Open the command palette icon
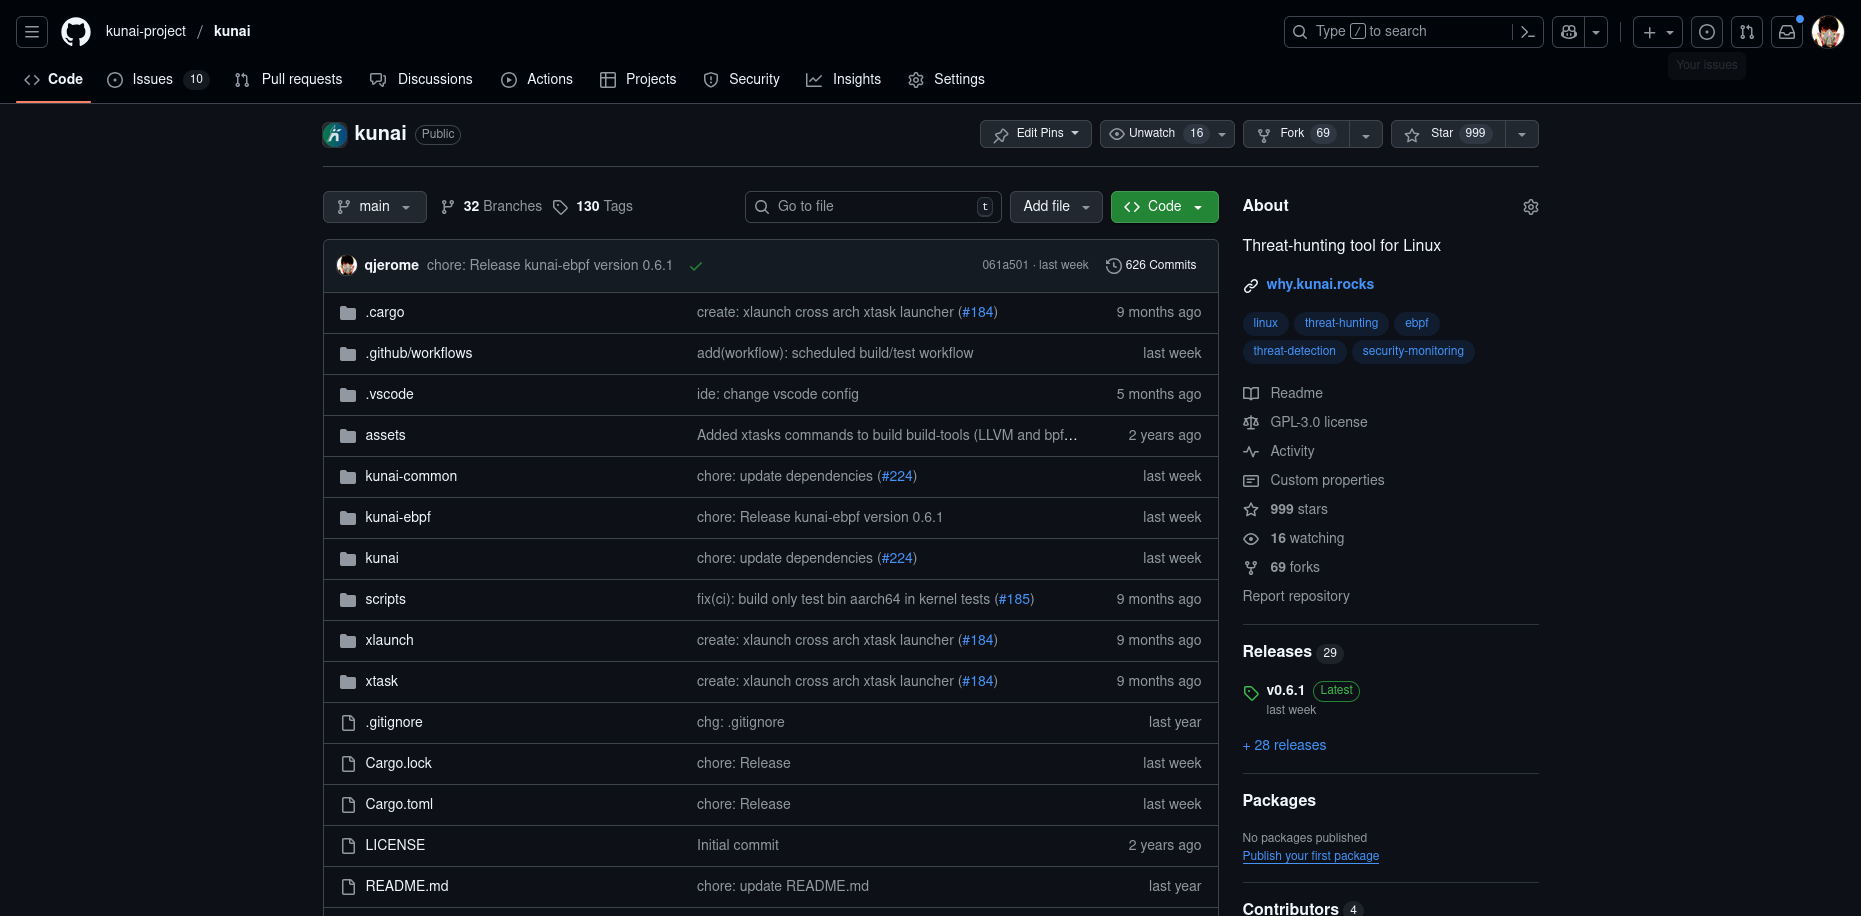Screen dimensions: 1861x916 pyautogui.click(x=1528, y=32)
